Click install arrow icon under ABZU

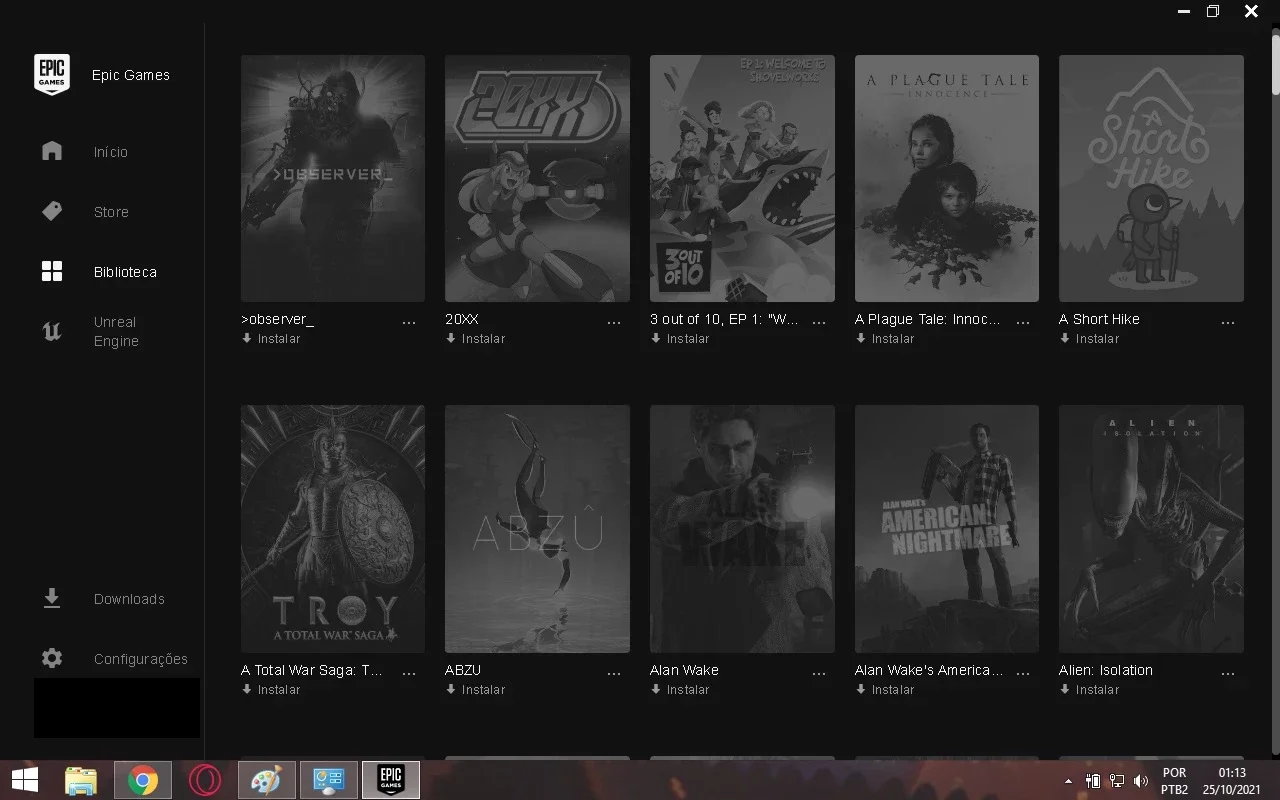pos(451,690)
